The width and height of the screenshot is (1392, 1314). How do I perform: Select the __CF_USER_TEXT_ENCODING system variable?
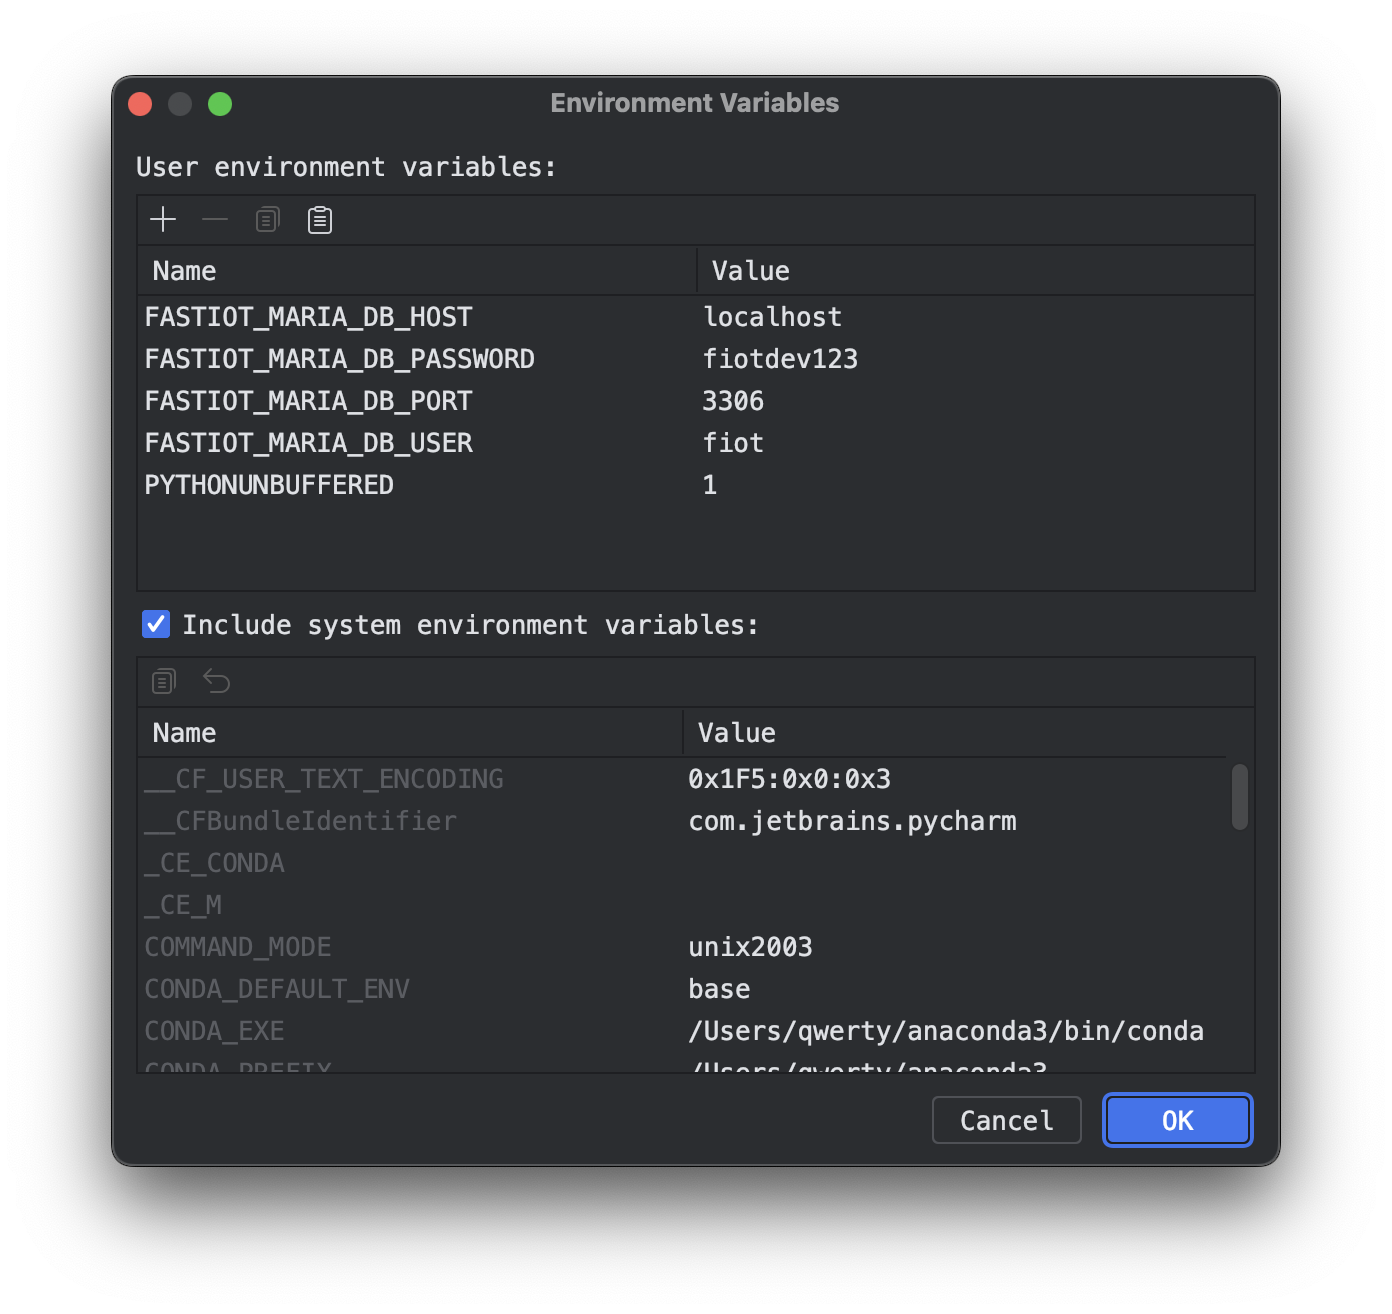[324, 779]
